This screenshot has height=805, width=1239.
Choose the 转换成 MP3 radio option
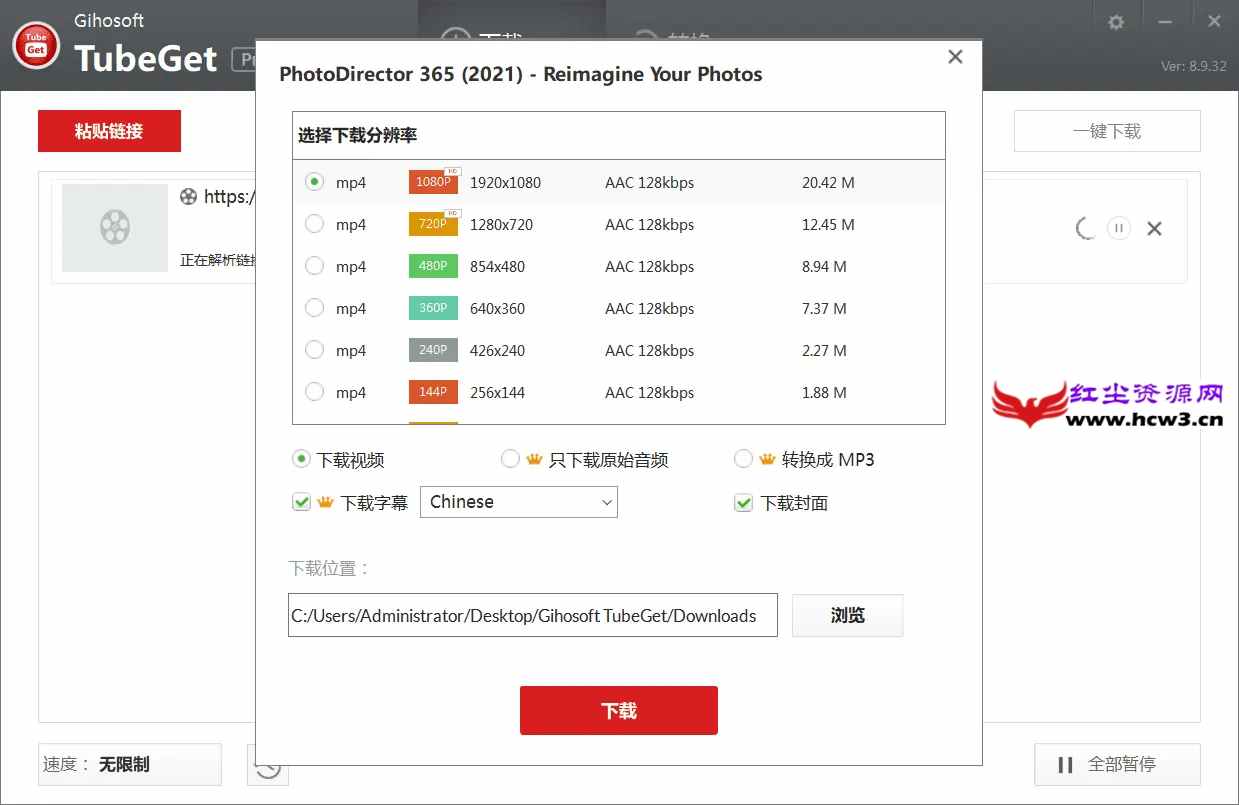[743, 459]
